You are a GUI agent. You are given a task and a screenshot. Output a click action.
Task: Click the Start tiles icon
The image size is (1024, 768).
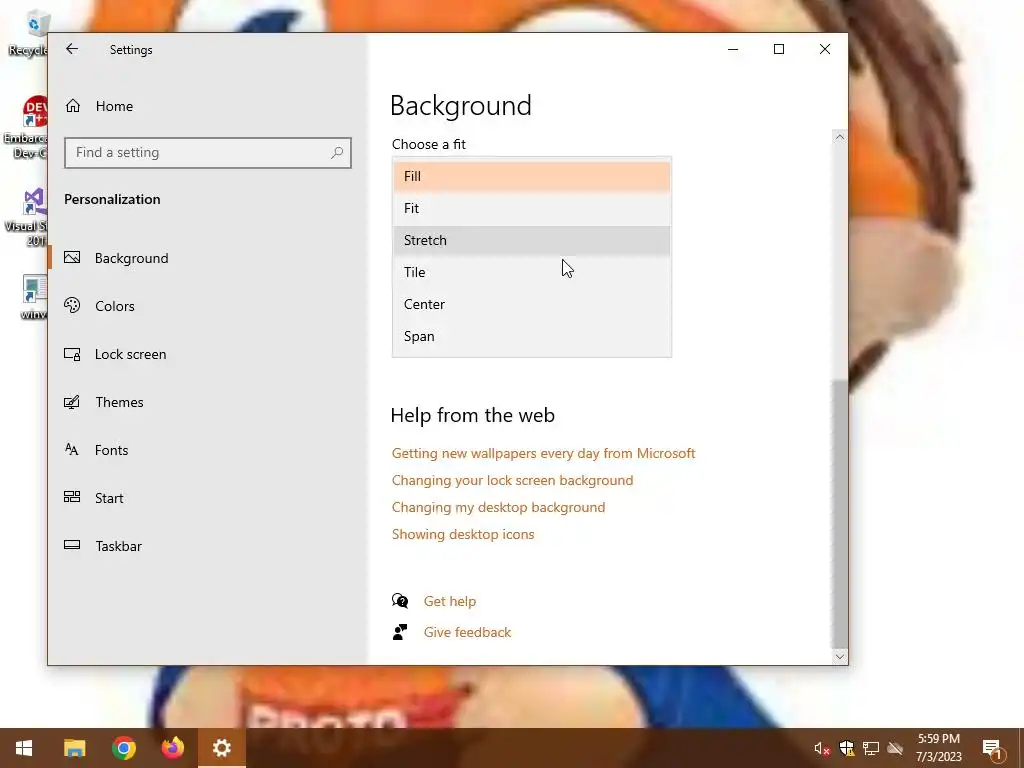[x=72, y=497]
